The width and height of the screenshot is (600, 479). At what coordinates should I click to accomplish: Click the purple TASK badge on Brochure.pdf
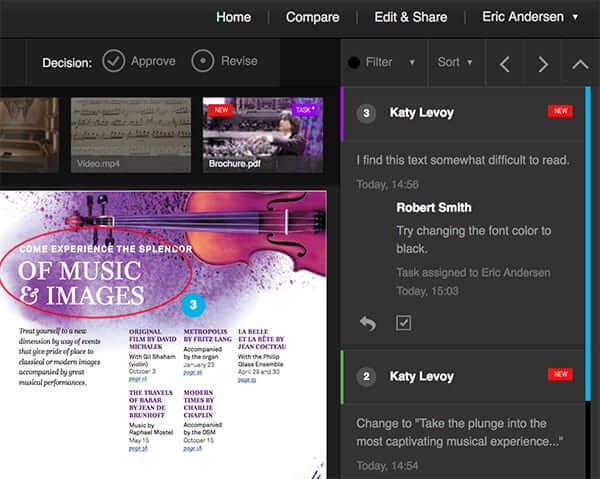[307, 110]
